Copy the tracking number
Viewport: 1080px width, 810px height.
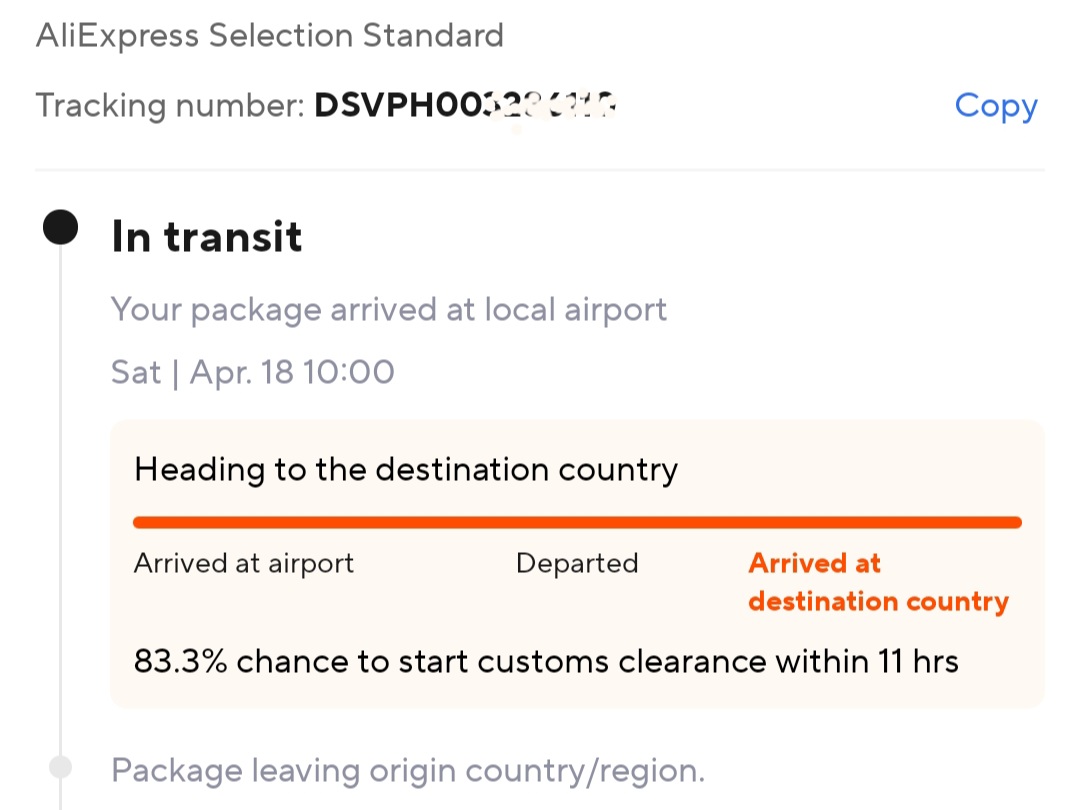point(995,105)
